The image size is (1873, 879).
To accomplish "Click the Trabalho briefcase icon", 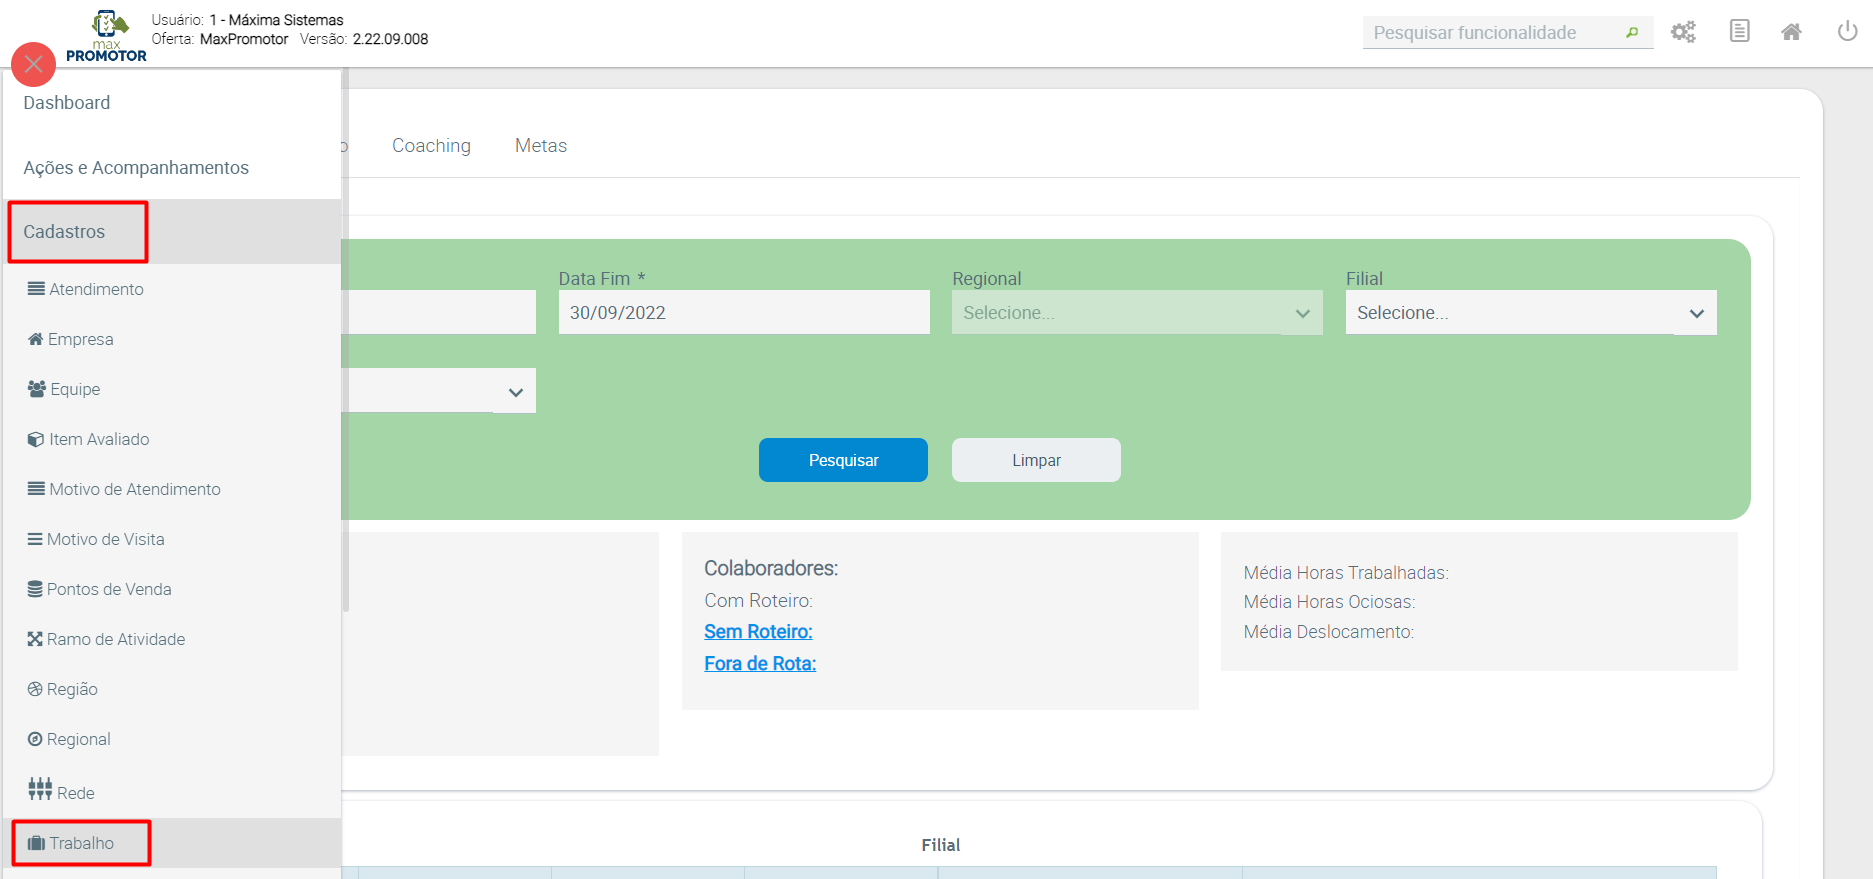I will 37,843.
